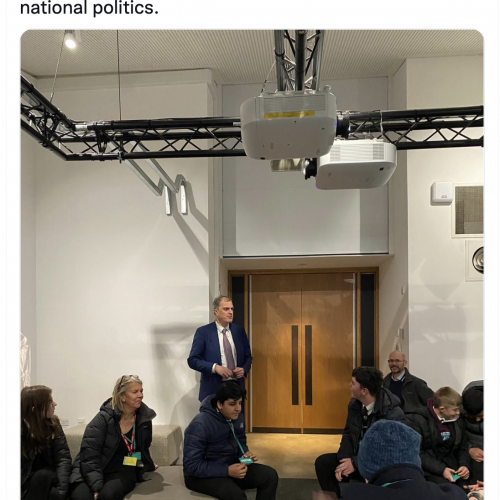Click the suited man's purple tie
The height and width of the screenshot is (500, 500).
(x=229, y=349)
